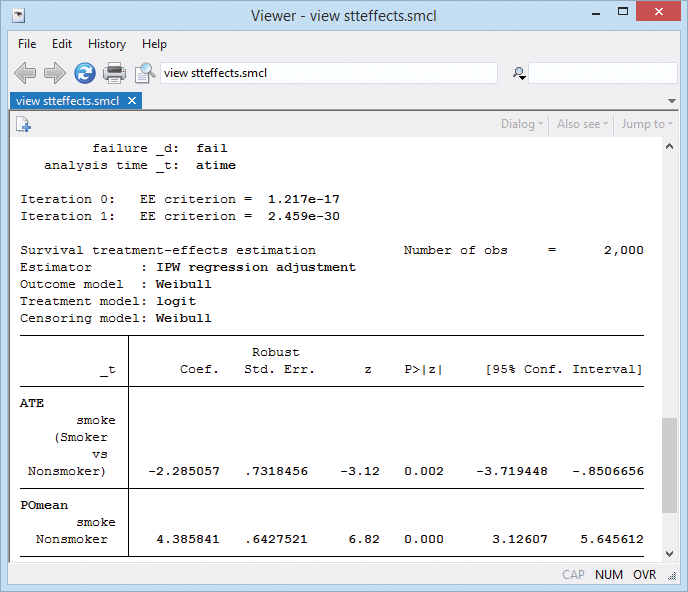Click the NUM status bar indicator

click(x=609, y=575)
